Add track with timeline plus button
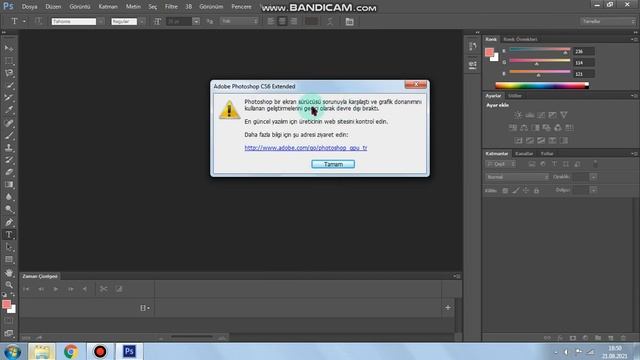The image size is (640, 360). click(448, 308)
